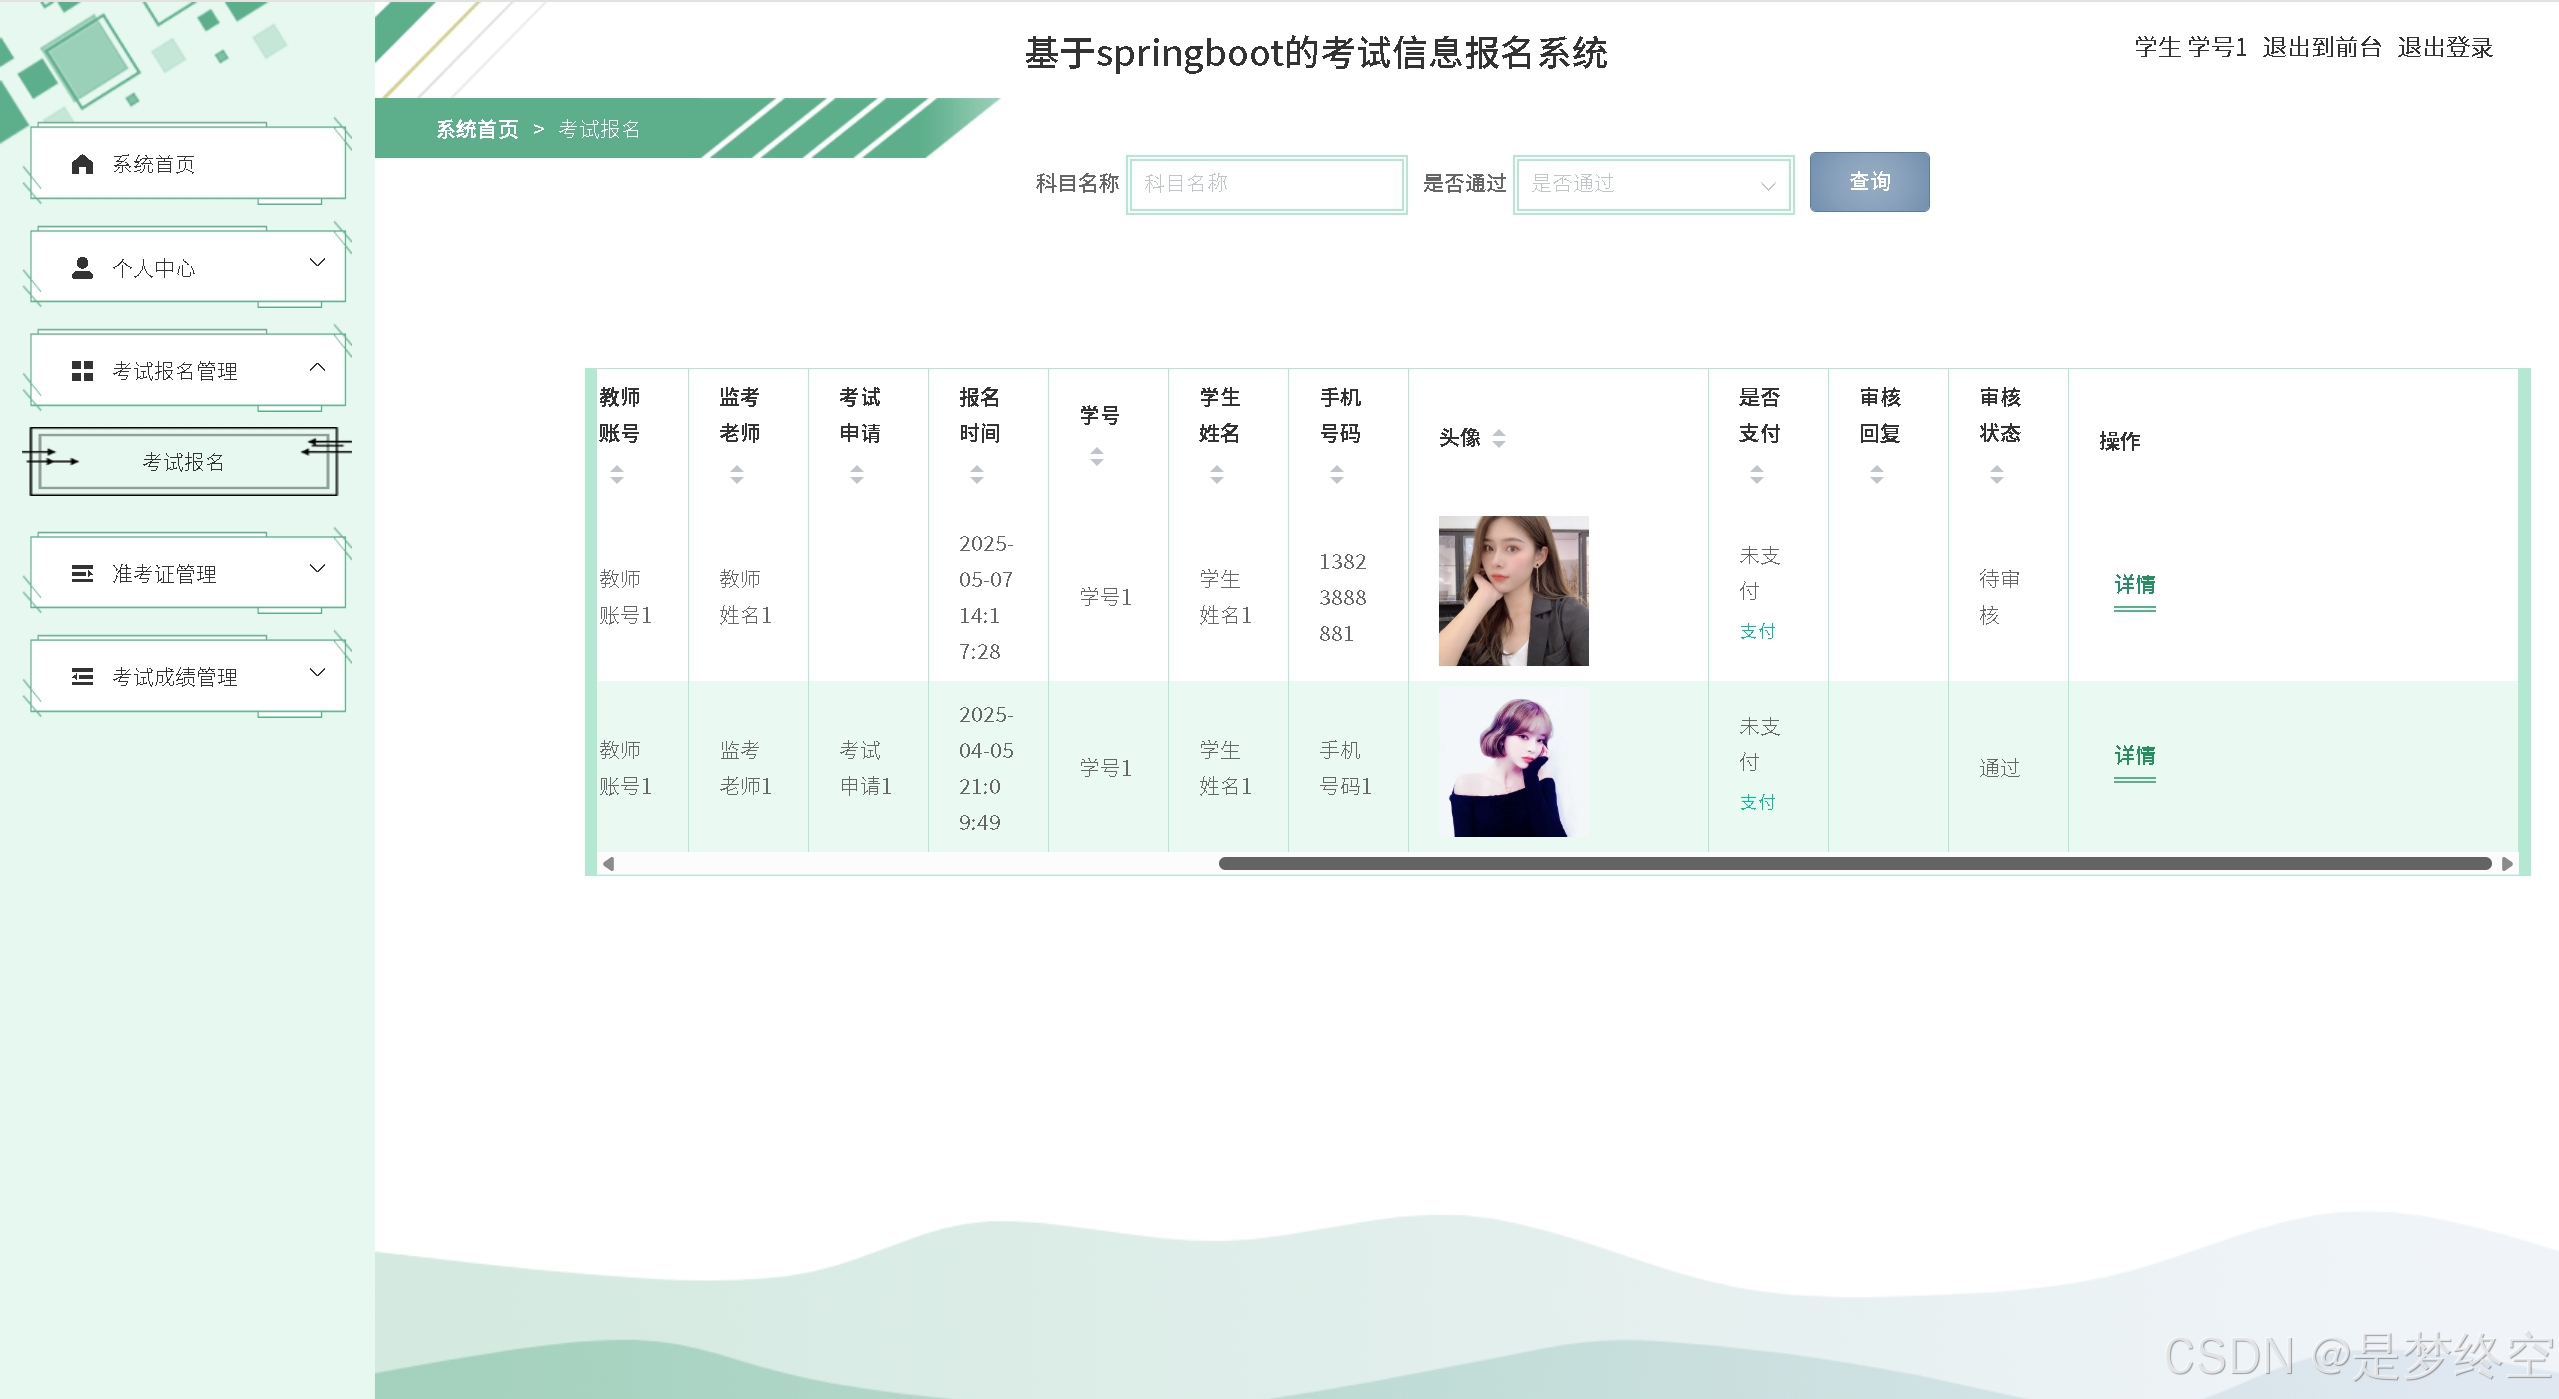Expand the 个人中心 menu chevron

(318, 263)
